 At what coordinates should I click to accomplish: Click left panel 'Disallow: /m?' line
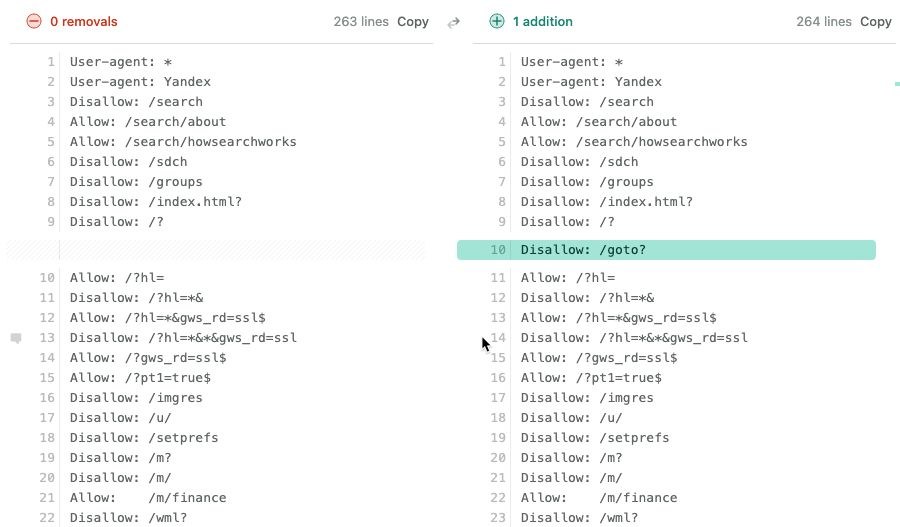point(121,458)
